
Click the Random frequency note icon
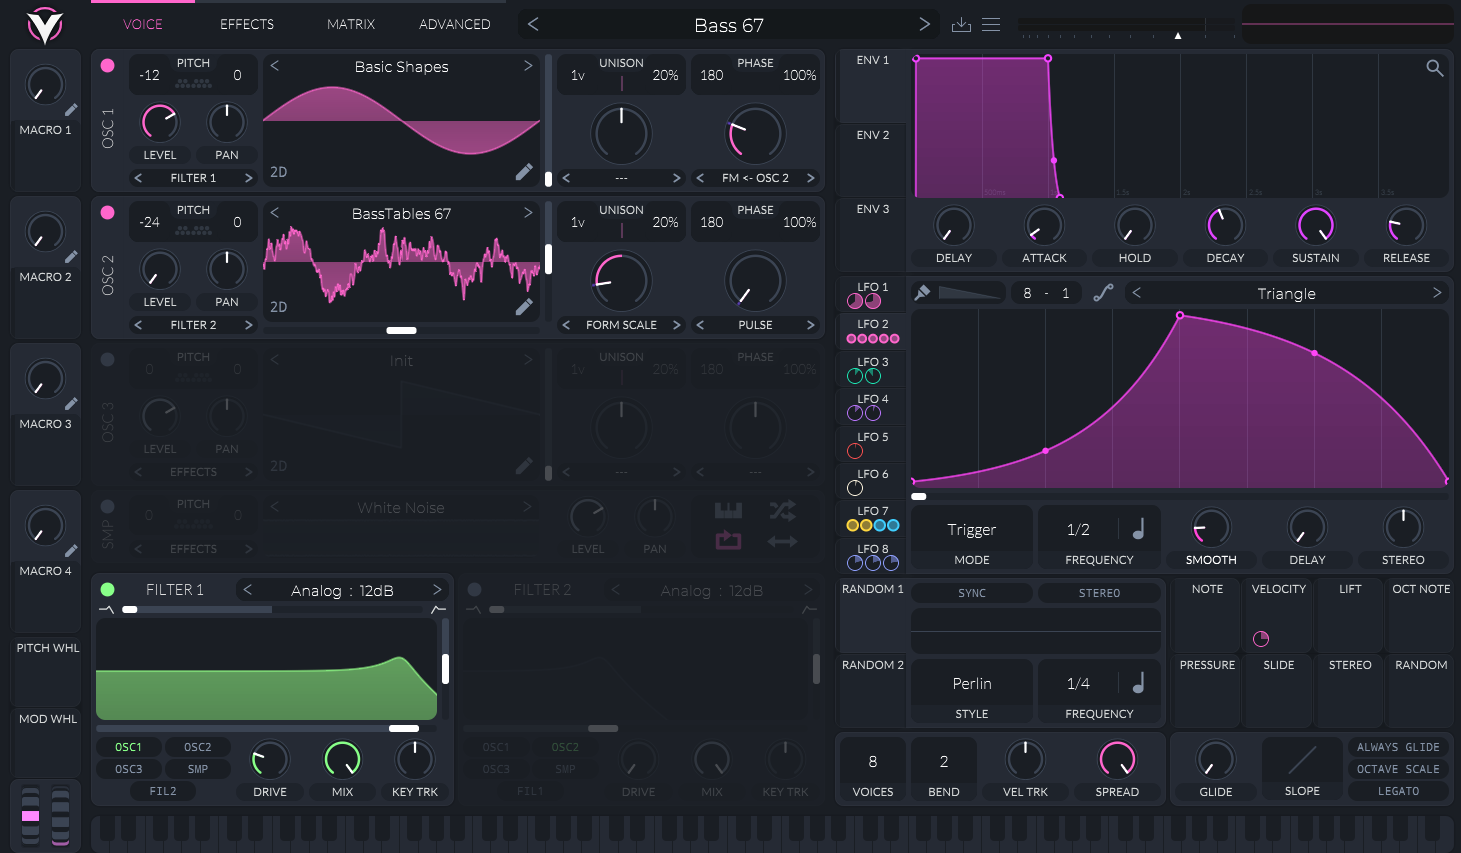(x=1138, y=683)
